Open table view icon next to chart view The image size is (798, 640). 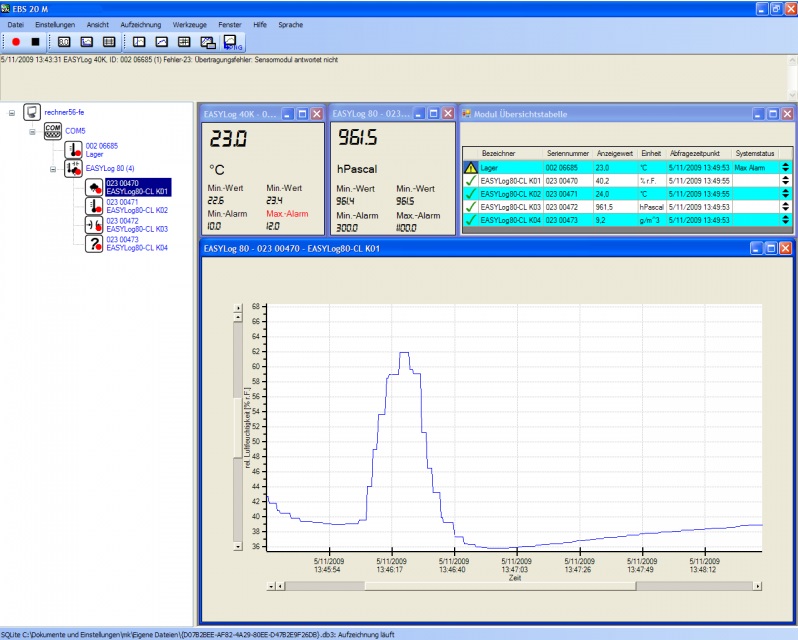[109, 42]
